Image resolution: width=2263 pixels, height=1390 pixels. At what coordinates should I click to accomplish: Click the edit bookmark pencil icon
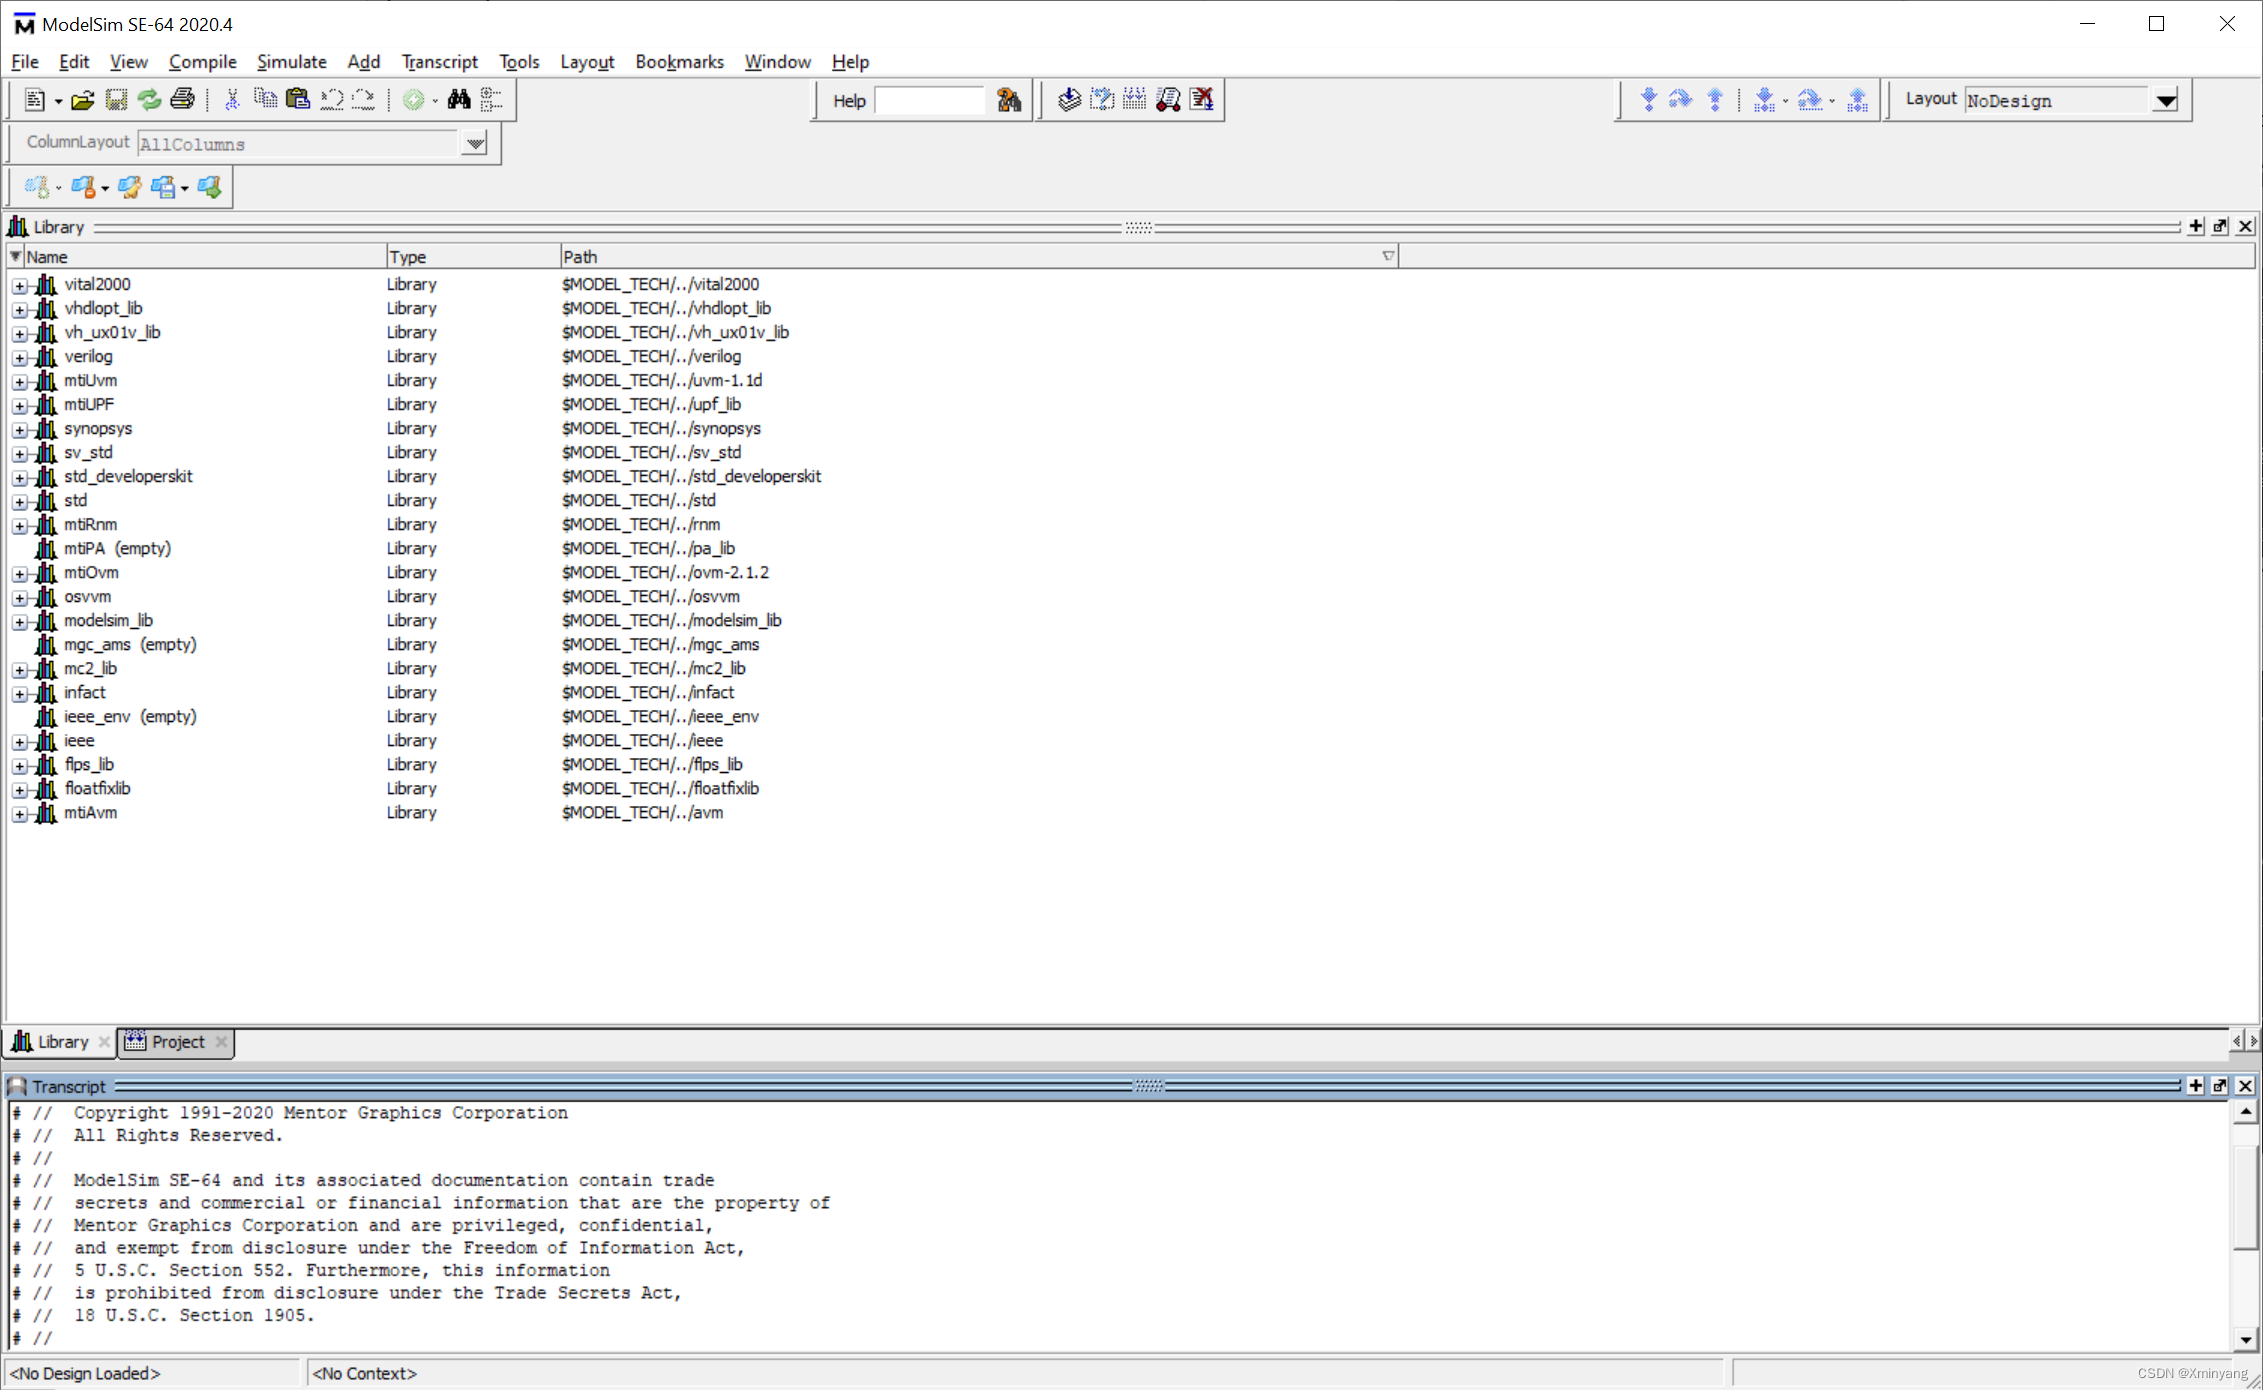click(130, 187)
